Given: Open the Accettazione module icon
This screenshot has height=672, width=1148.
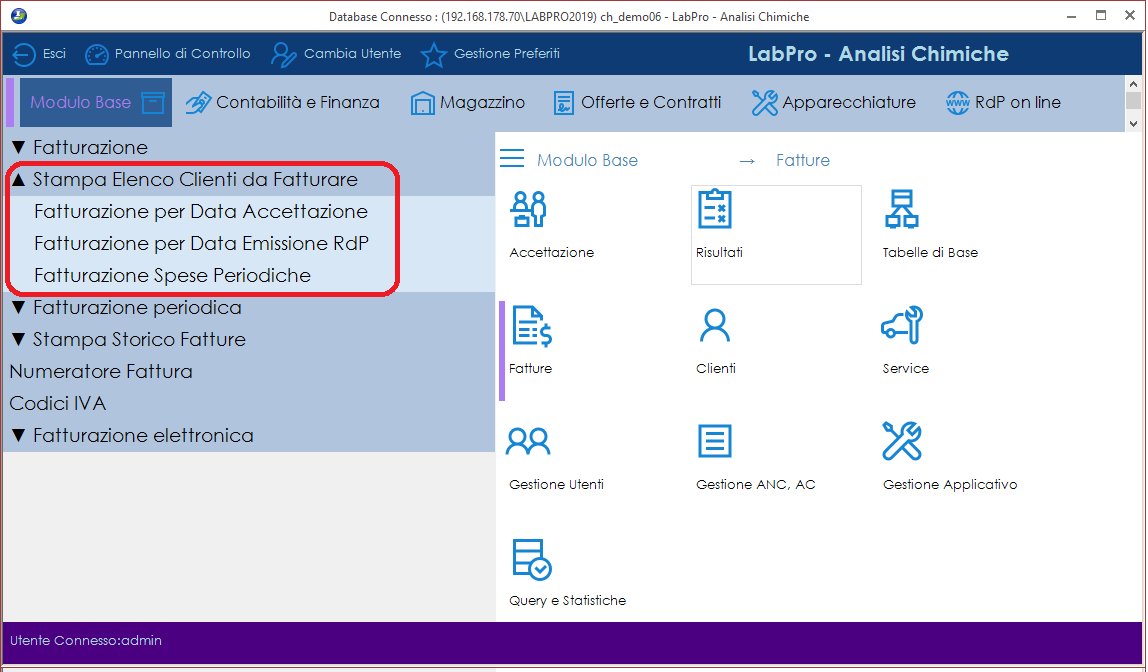Looking at the screenshot, I should 529,209.
